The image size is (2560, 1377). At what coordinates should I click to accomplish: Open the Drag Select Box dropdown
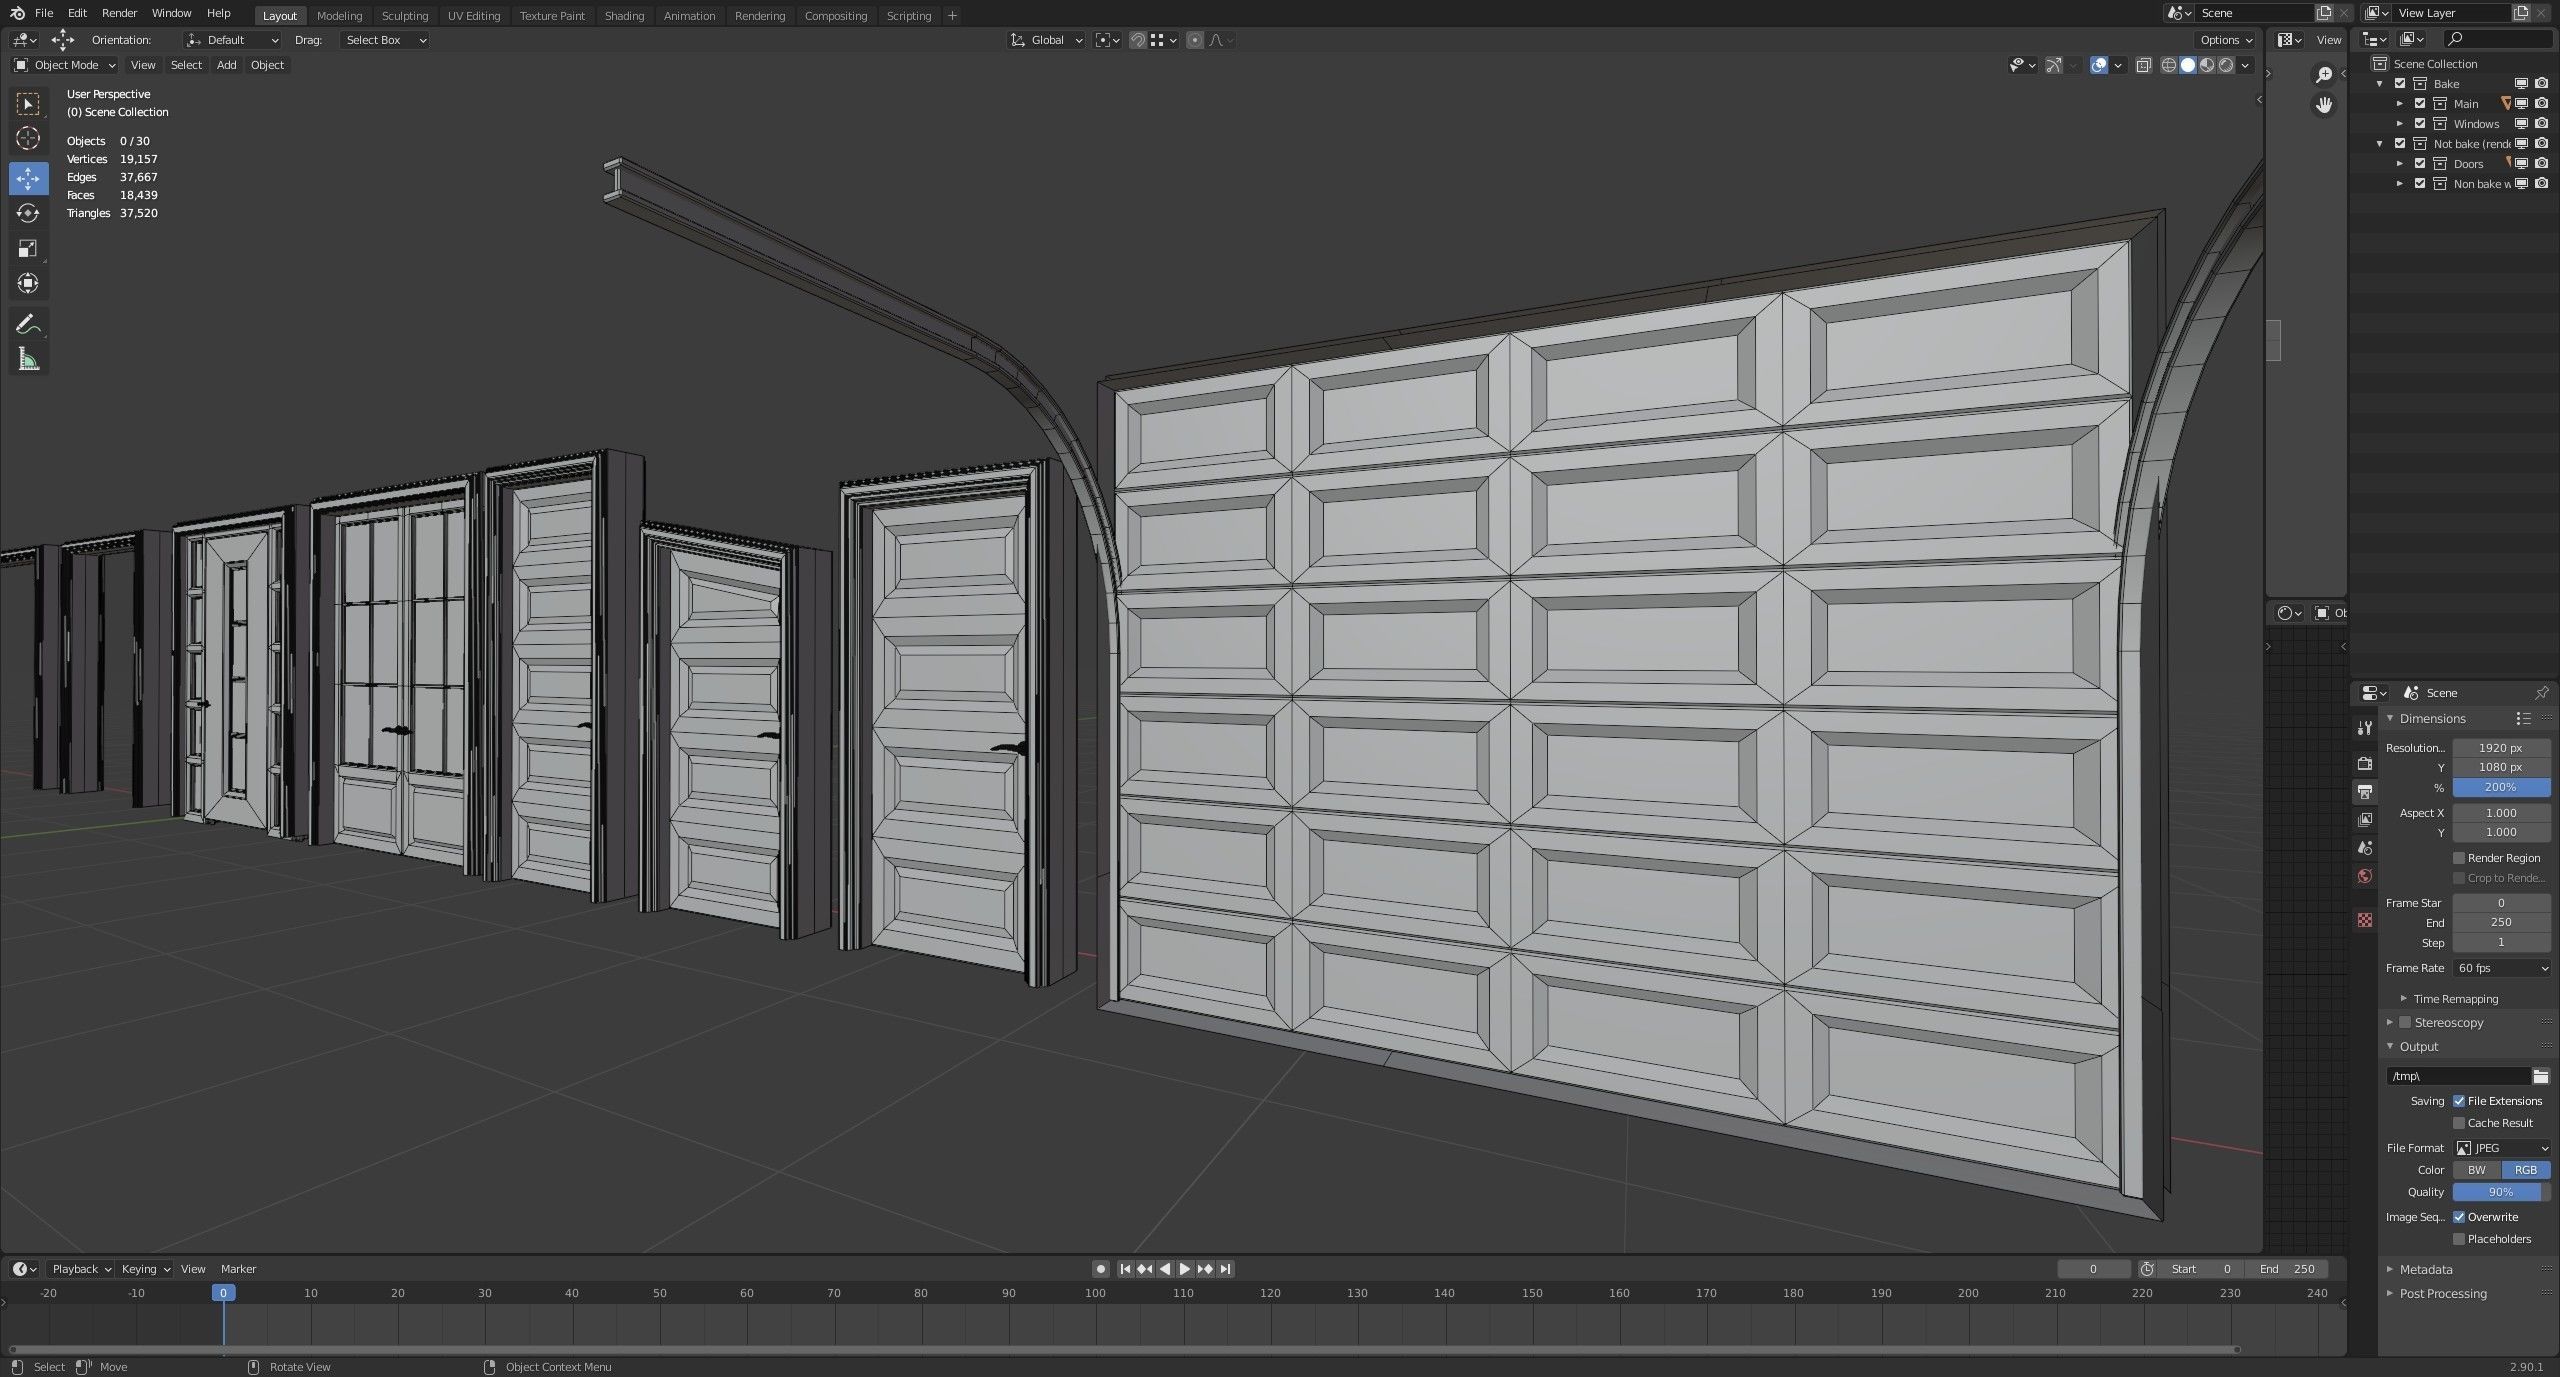point(385,40)
